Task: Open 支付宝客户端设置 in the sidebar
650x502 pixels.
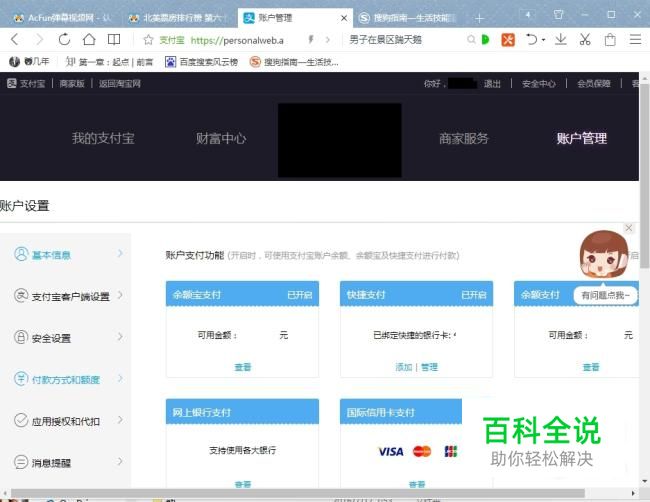Action: point(68,296)
